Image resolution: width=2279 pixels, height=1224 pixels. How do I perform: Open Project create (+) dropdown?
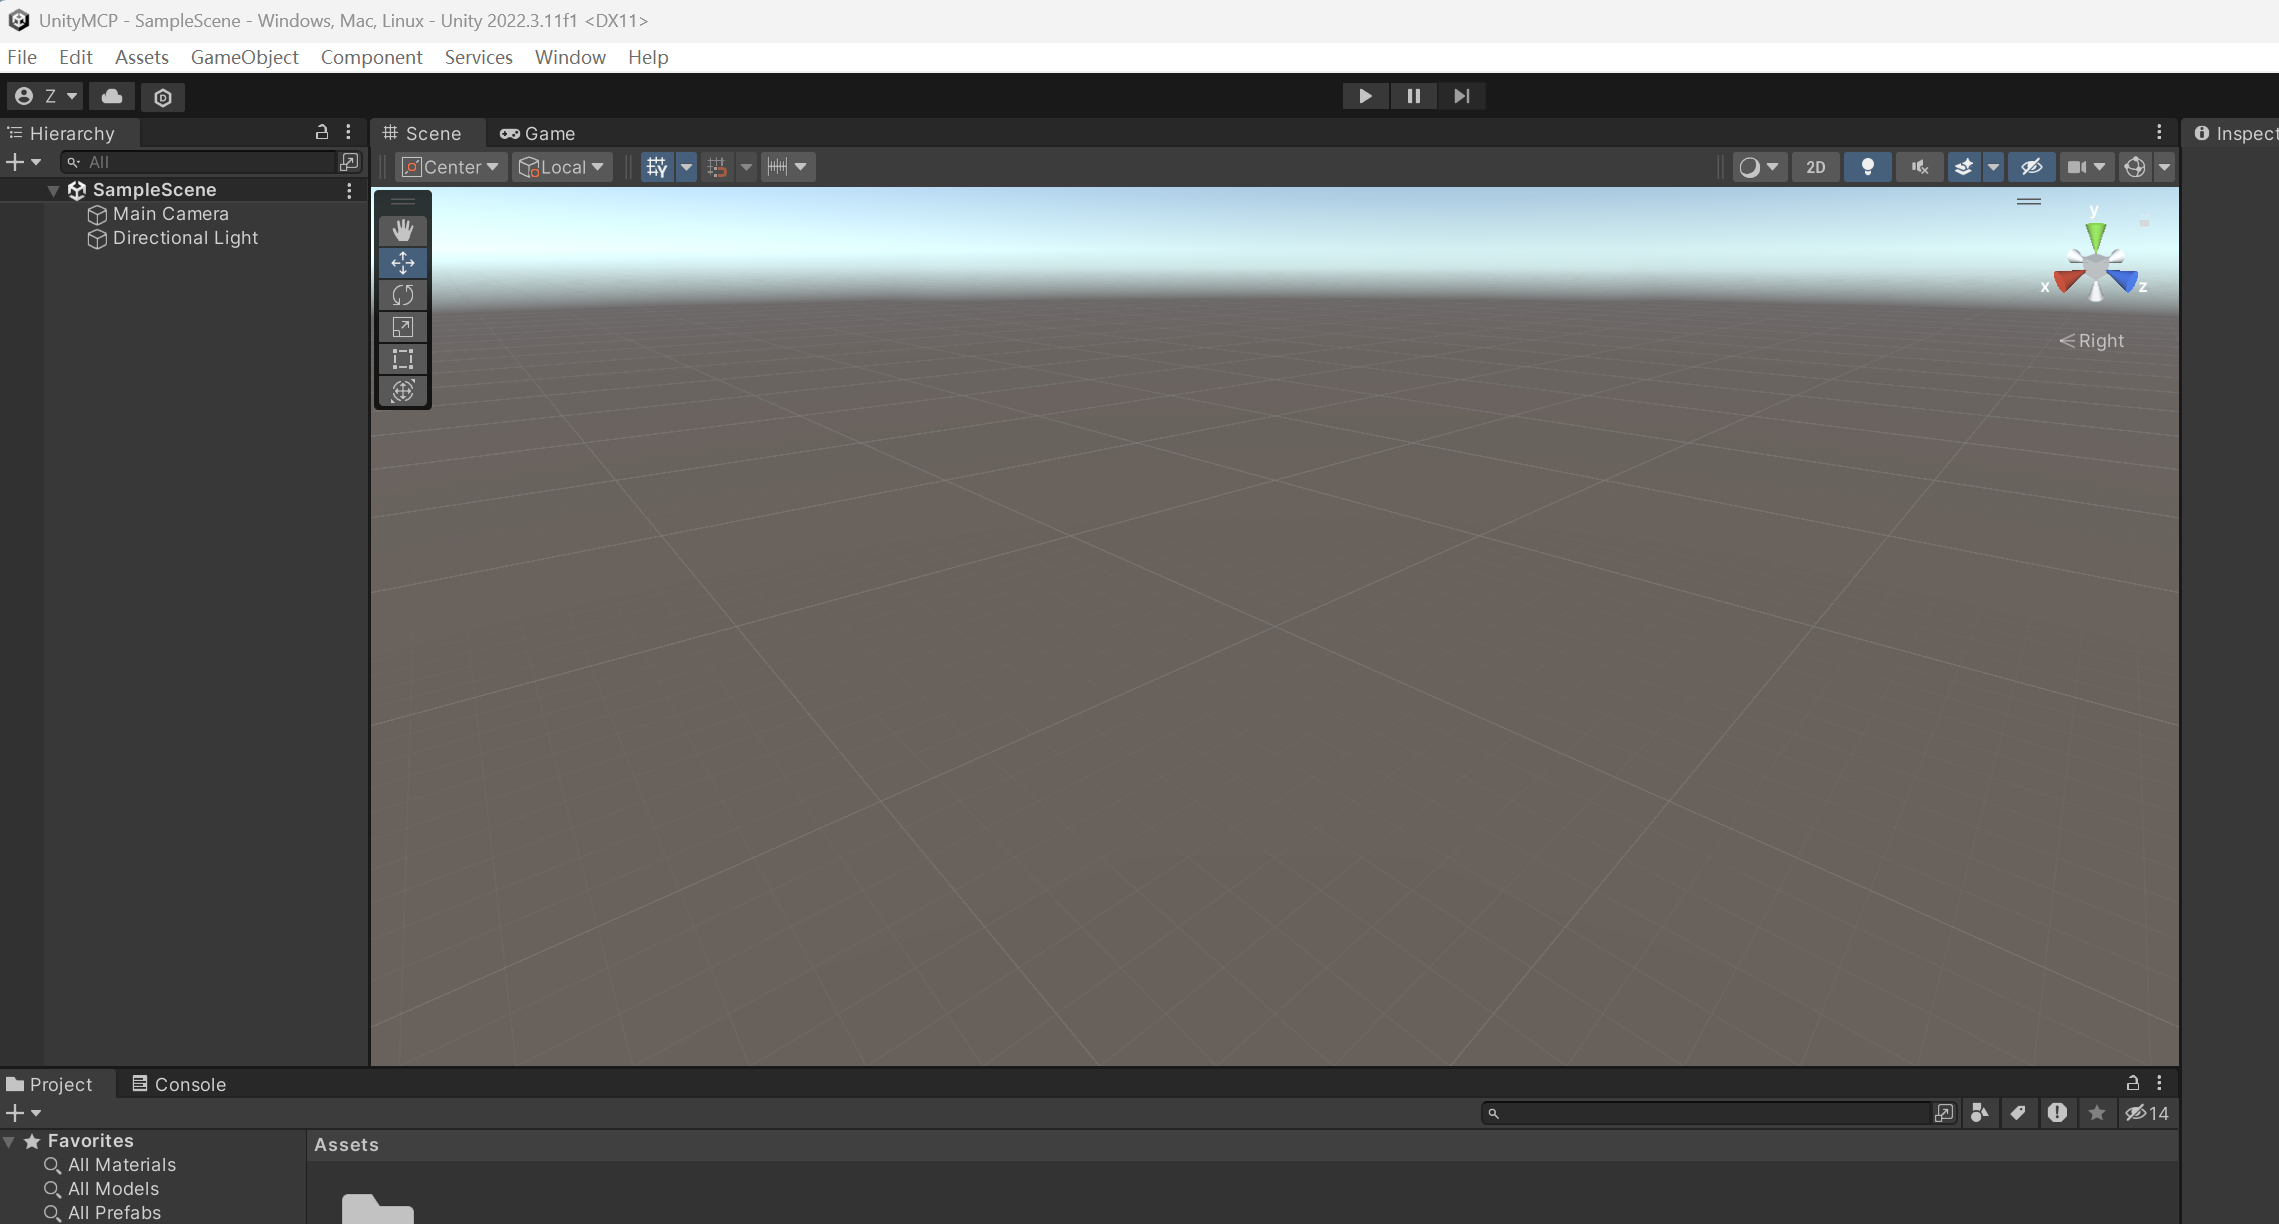click(24, 1113)
